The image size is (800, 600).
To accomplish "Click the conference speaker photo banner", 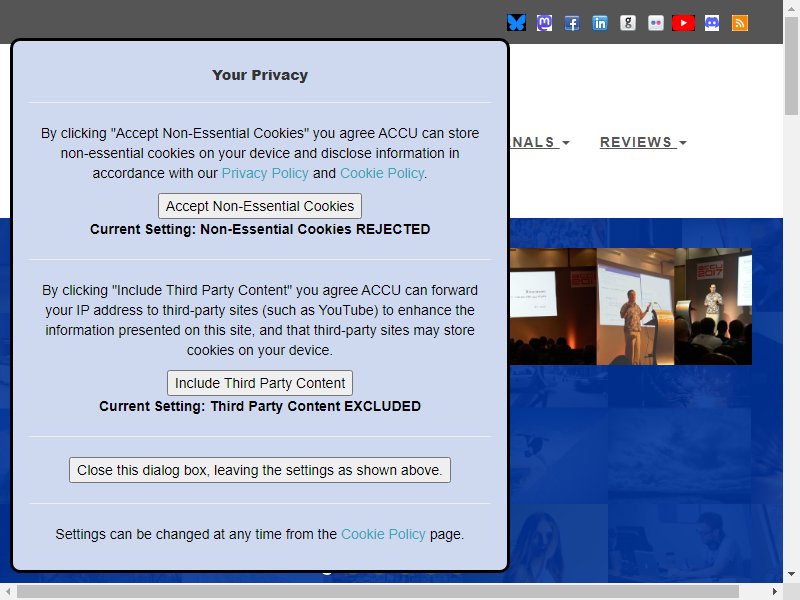I will (x=631, y=306).
